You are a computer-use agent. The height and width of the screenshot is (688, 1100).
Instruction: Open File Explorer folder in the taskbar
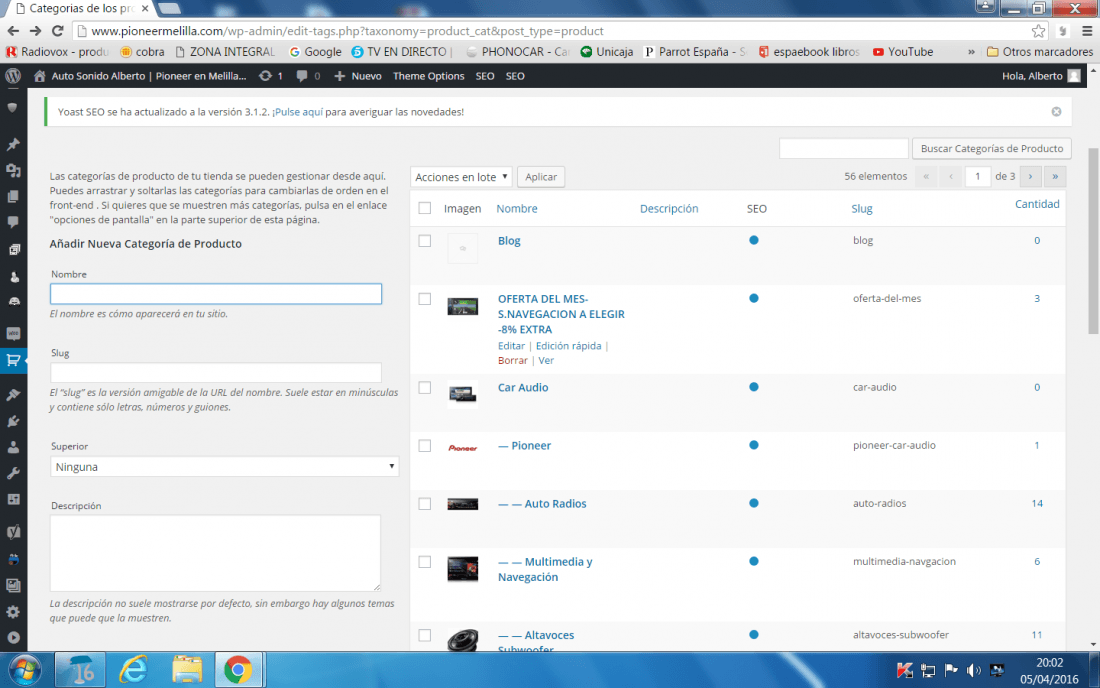[x=187, y=670]
